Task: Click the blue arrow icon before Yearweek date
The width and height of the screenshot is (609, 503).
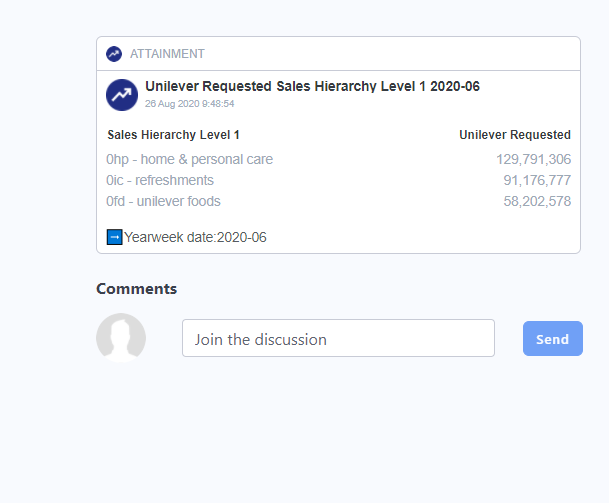Action: coord(115,237)
